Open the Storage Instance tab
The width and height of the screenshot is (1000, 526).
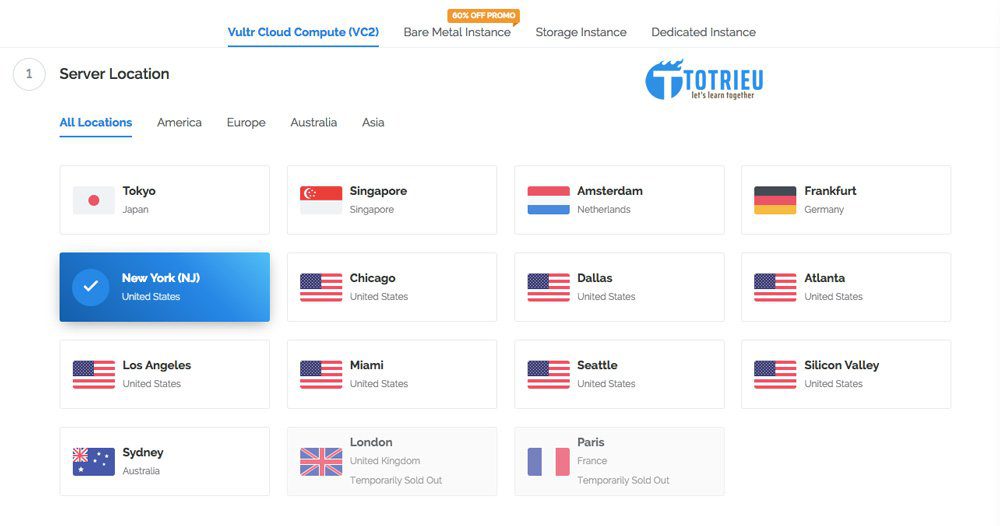[581, 32]
